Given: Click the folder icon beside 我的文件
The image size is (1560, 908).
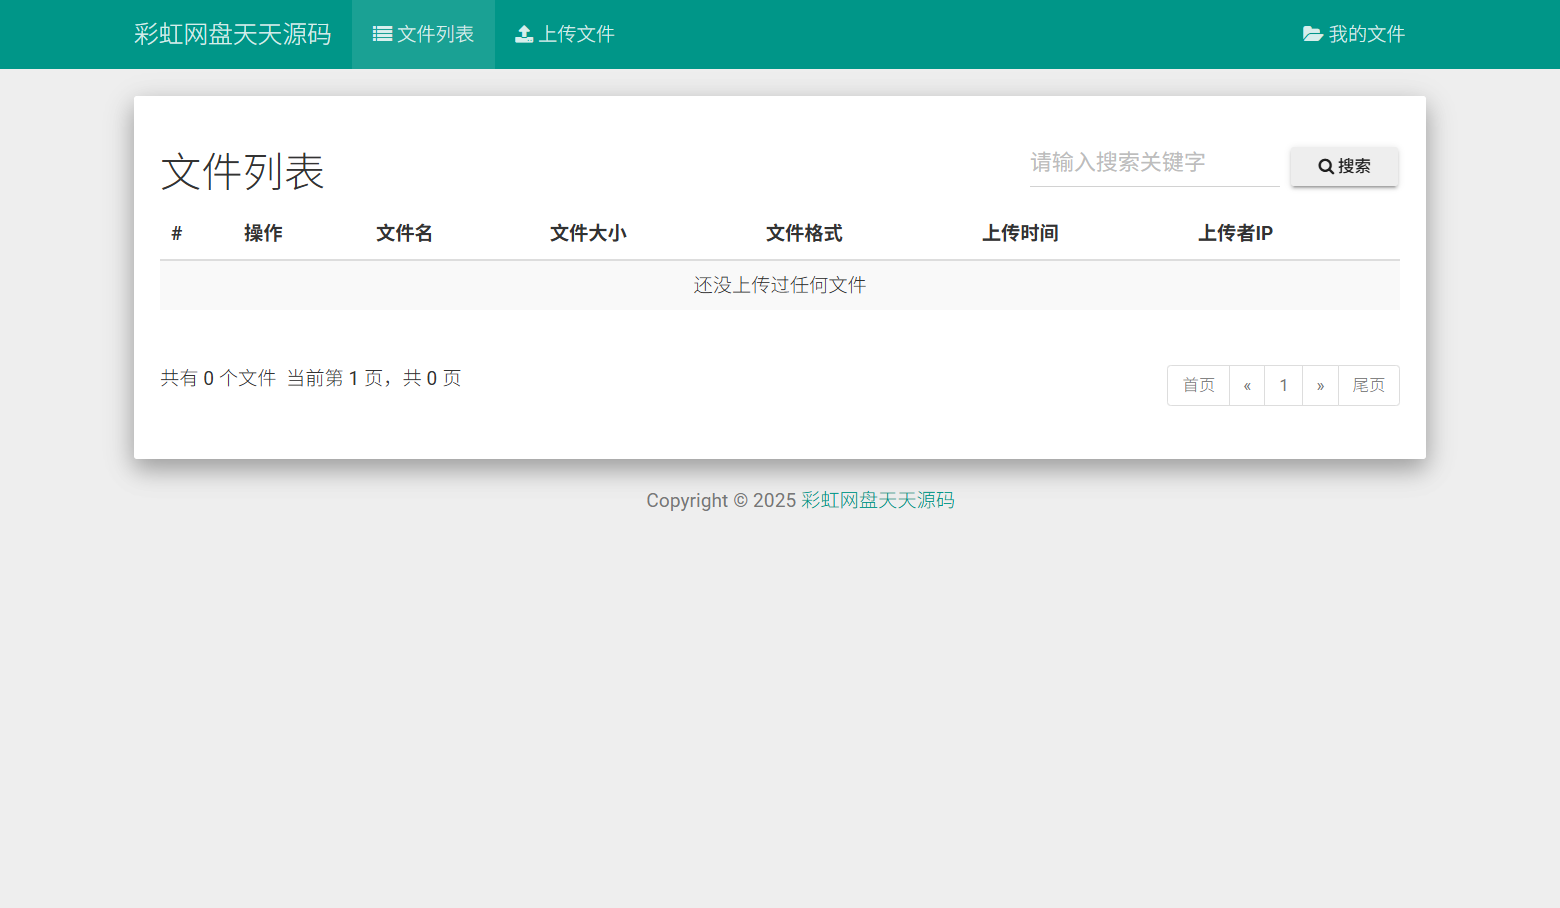Looking at the screenshot, I should 1313,33.
